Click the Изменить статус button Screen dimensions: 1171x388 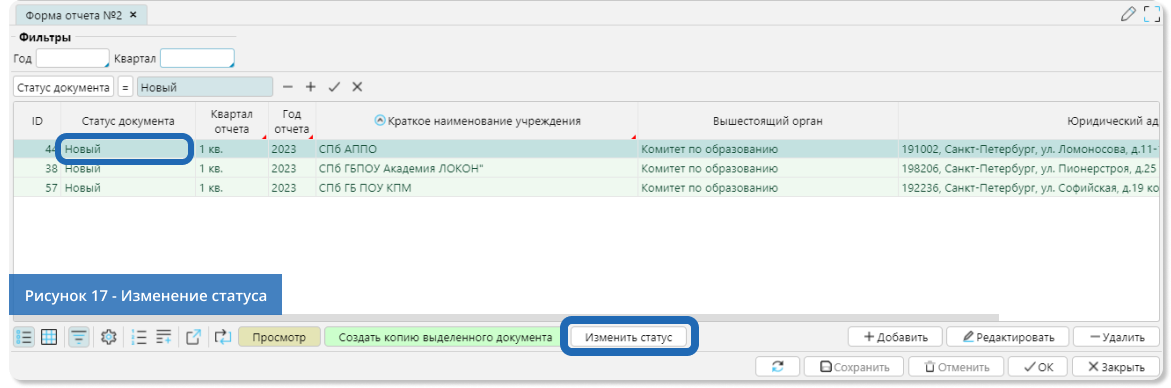(x=629, y=337)
